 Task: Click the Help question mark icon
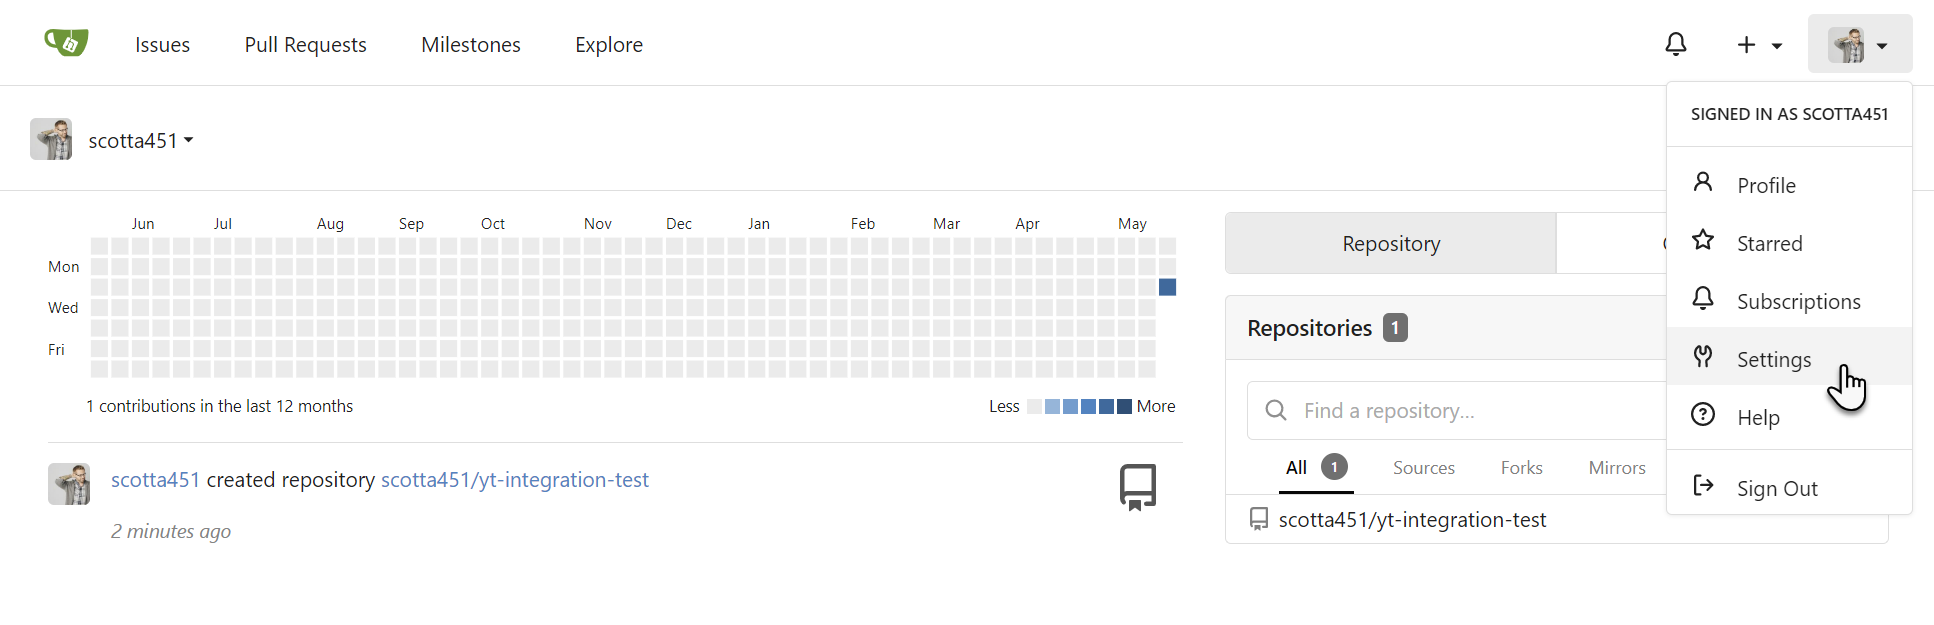(x=1703, y=415)
